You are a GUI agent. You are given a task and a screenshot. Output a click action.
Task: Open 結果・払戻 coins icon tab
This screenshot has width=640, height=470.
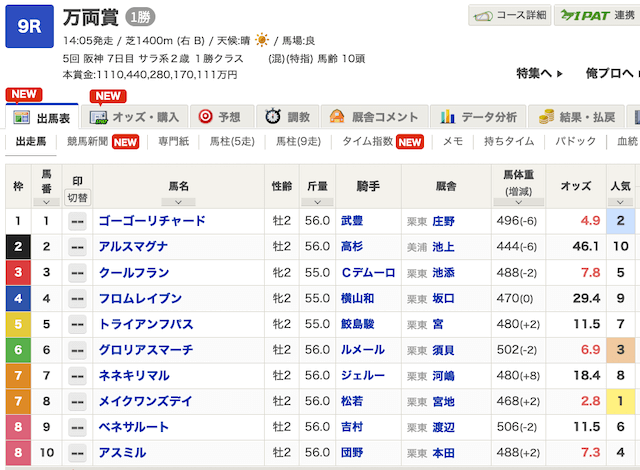pyautogui.click(x=546, y=117)
